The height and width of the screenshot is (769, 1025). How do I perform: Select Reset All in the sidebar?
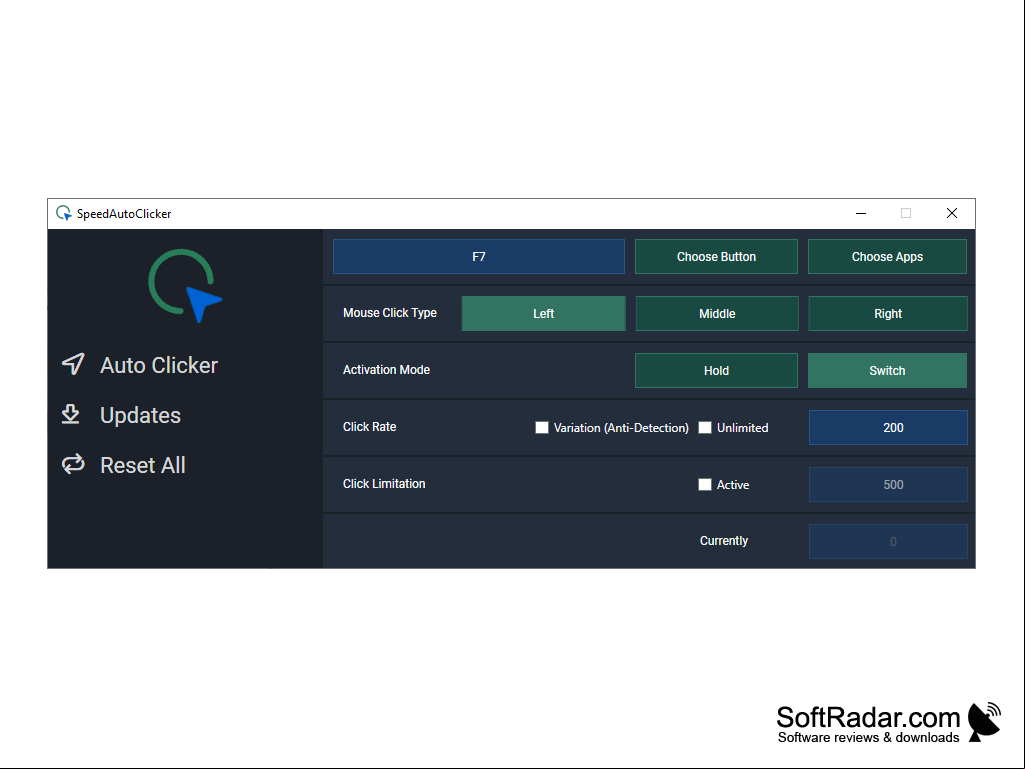(x=143, y=465)
